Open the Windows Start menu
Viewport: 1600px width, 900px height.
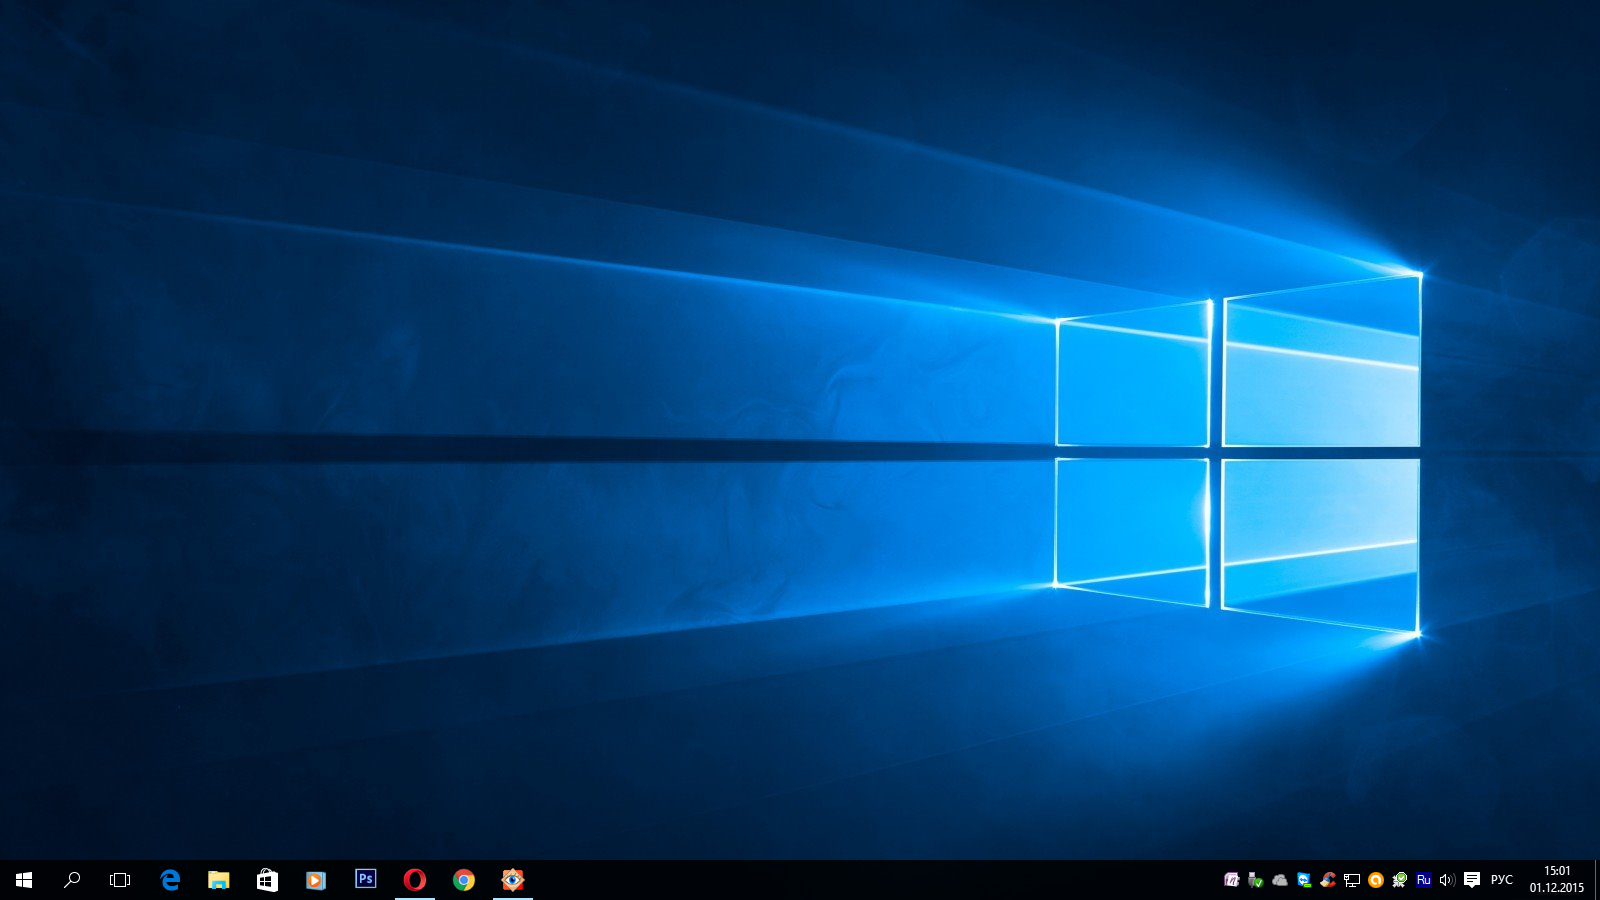[24, 880]
